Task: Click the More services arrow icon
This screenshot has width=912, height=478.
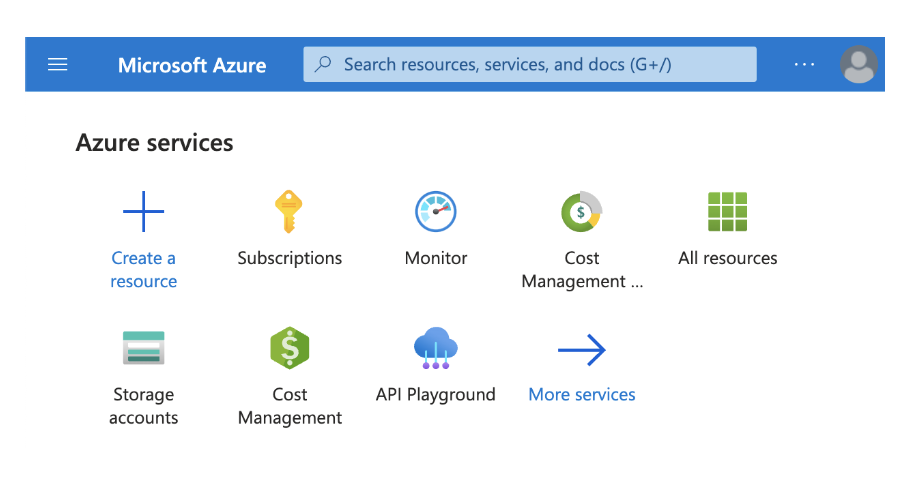Action: [582, 350]
